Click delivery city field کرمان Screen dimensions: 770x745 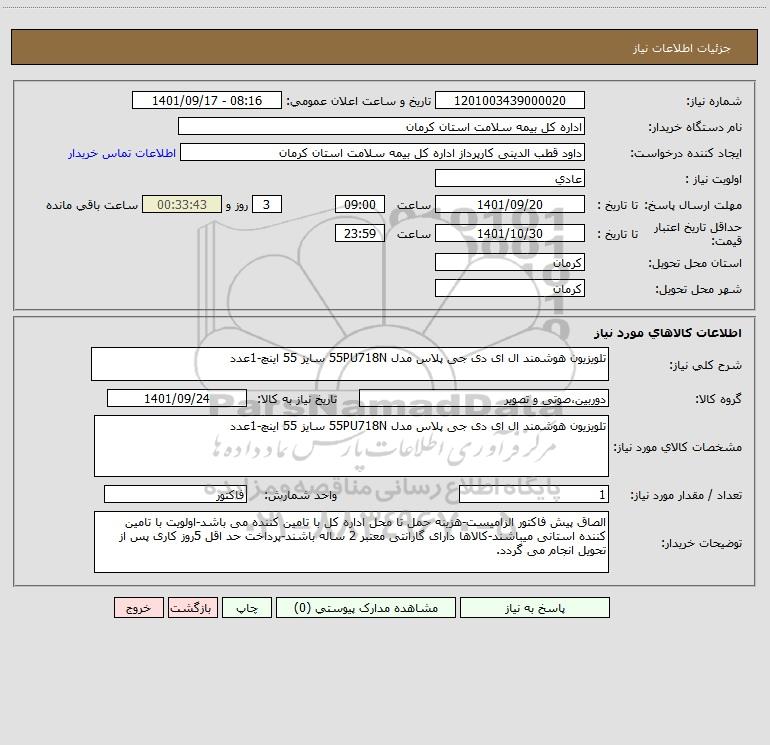(510, 289)
